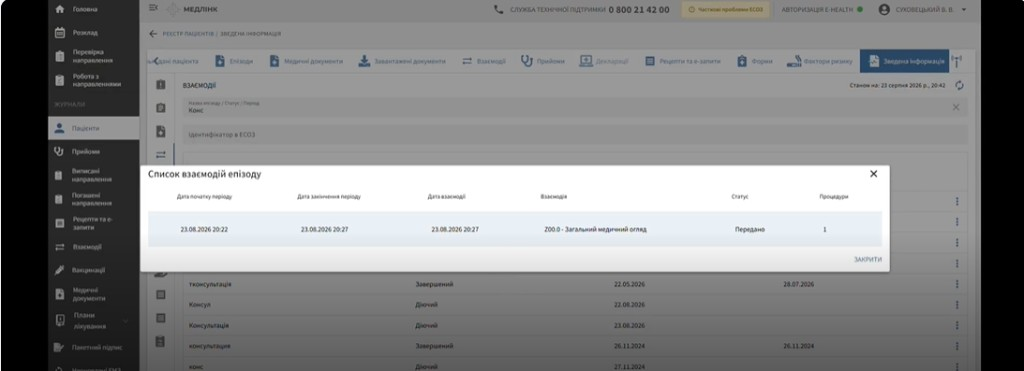
Task: Open three-dots menu for Консультація 23.08.2026 row
Action: (x=957, y=325)
